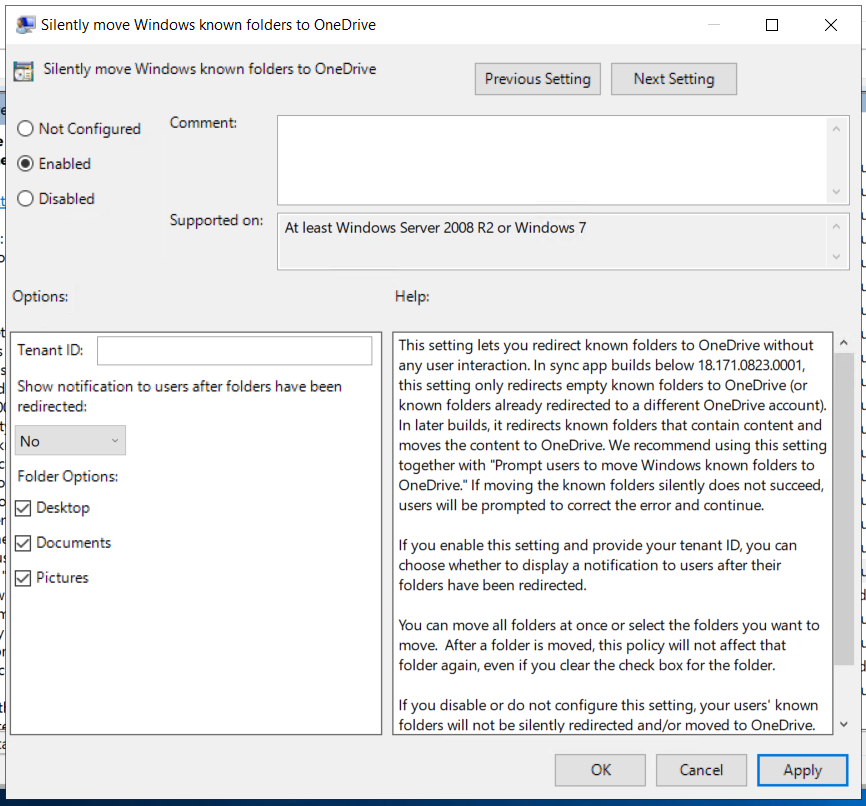Click help paragraph starting 'You can move all folders'
Image resolution: width=866 pixels, height=806 pixels.
pos(609,645)
